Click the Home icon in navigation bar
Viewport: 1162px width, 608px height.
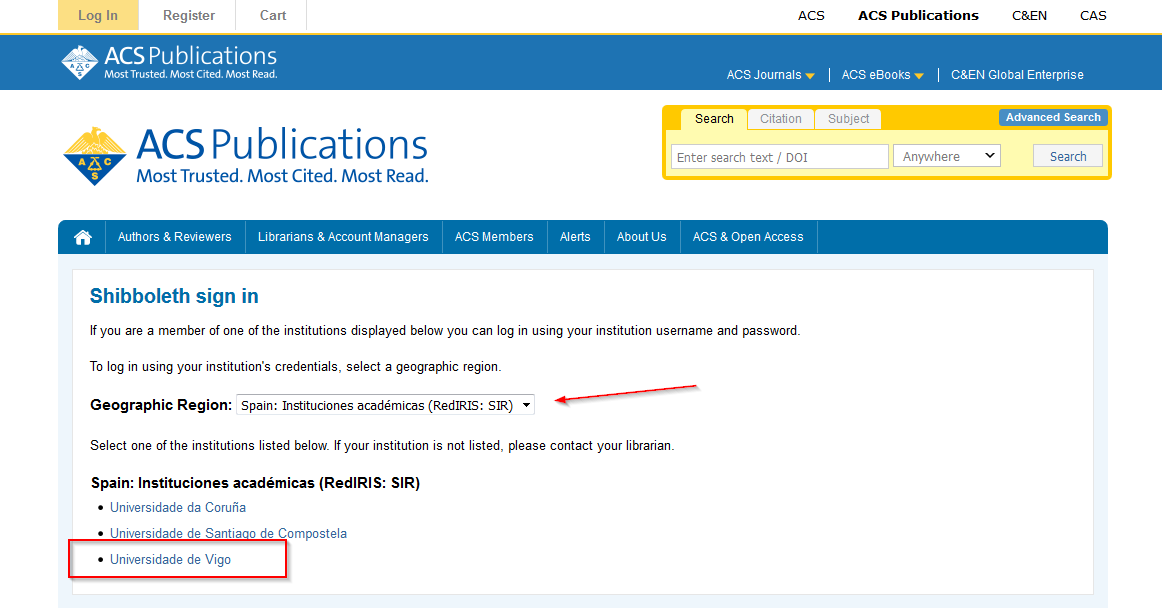point(83,237)
